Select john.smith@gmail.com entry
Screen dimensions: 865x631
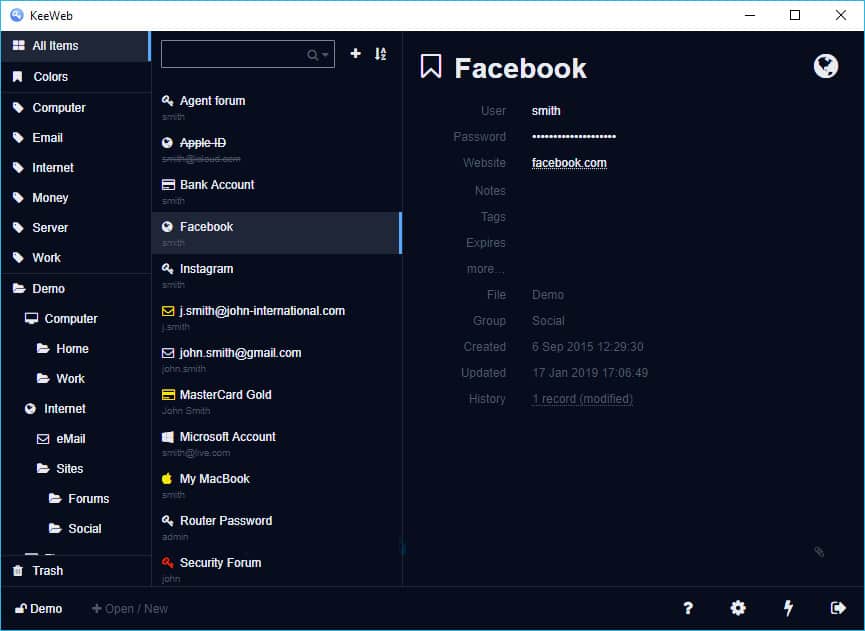click(x=276, y=359)
